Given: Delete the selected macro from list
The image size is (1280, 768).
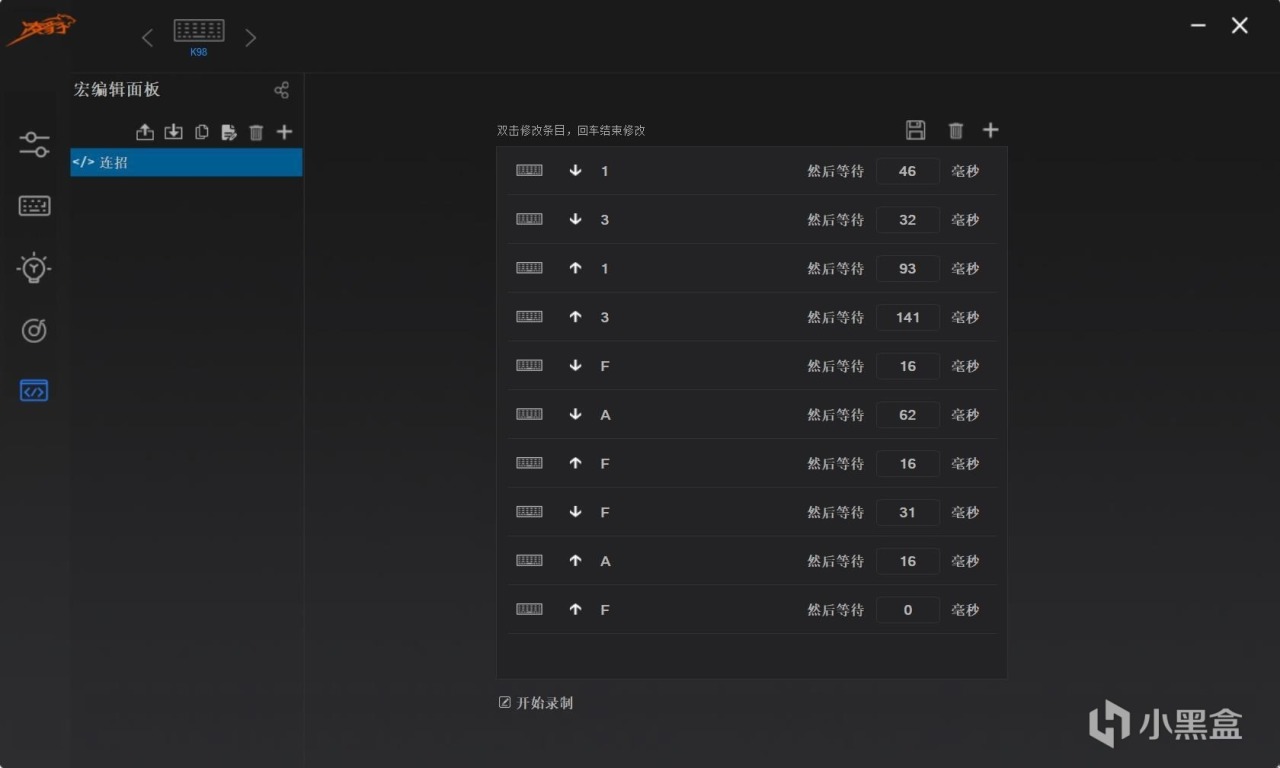Looking at the screenshot, I should pyautogui.click(x=256, y=132).
